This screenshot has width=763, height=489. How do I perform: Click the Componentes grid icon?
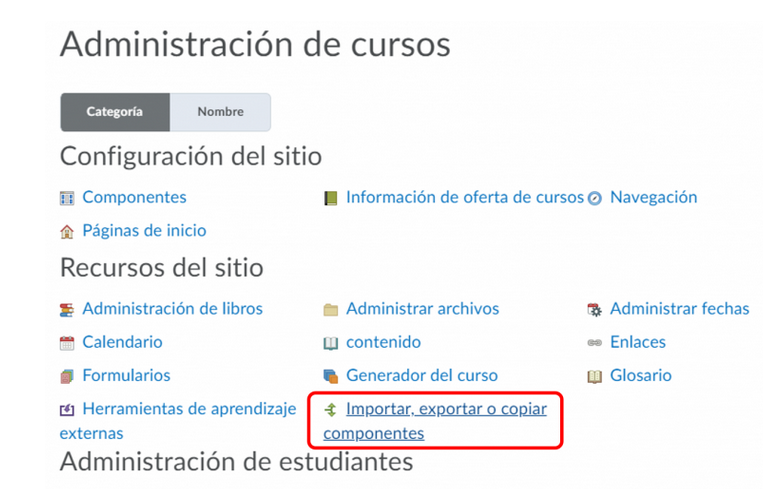[67, 198]
